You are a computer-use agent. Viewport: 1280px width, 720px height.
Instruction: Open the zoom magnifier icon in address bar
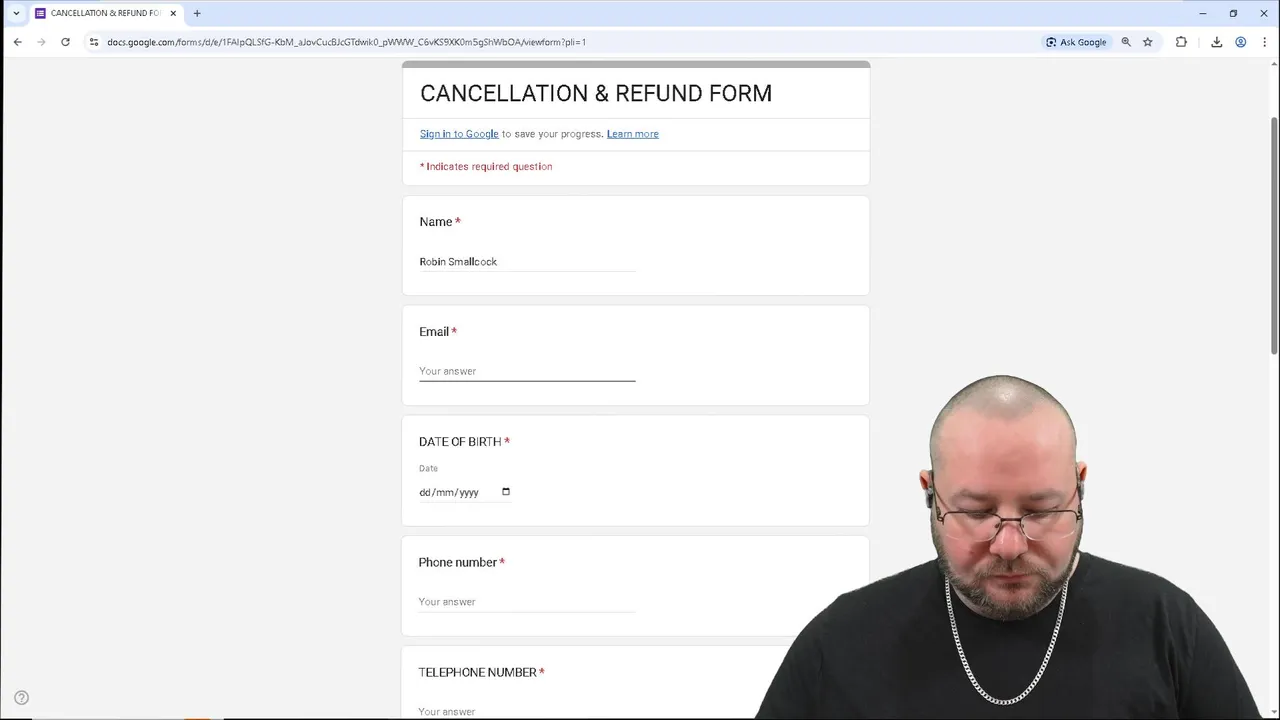(x=1126, y=42)
